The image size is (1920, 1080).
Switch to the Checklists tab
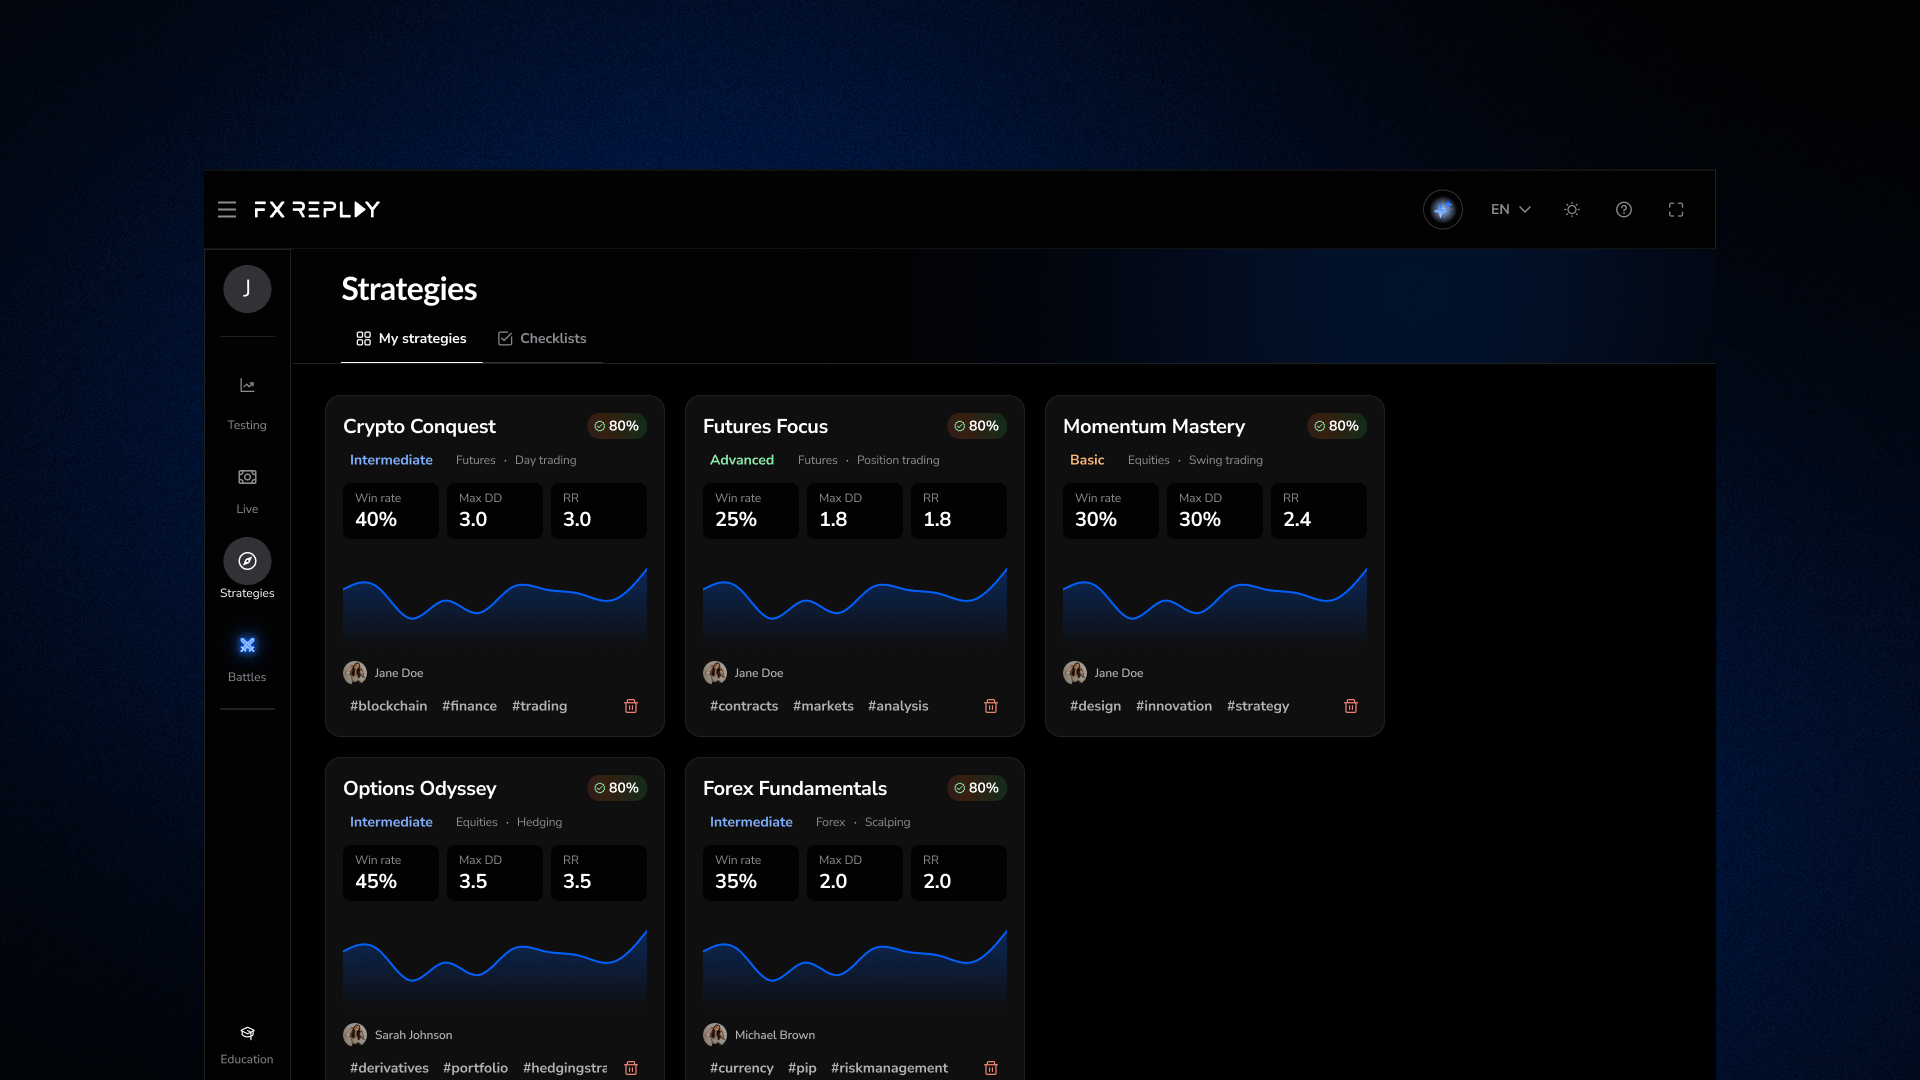coord(542,339)
